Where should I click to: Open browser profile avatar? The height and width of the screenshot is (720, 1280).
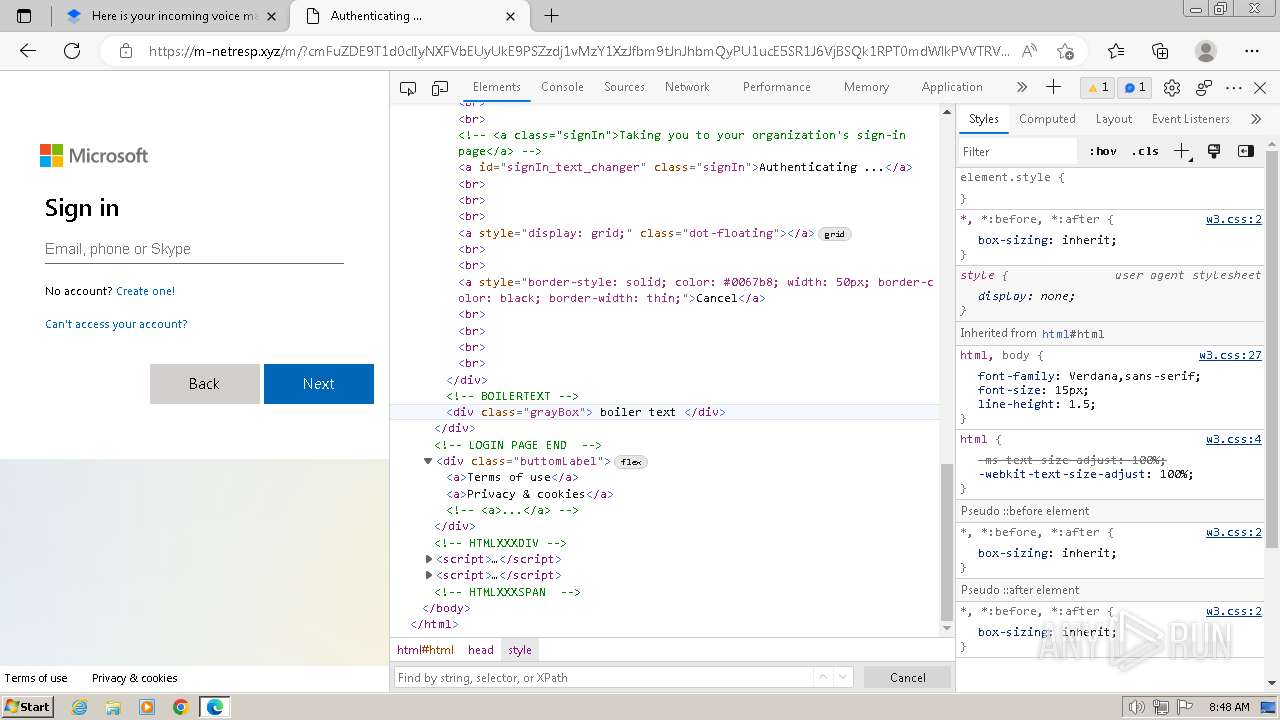pyautogui.click(x=1206, y=51)
